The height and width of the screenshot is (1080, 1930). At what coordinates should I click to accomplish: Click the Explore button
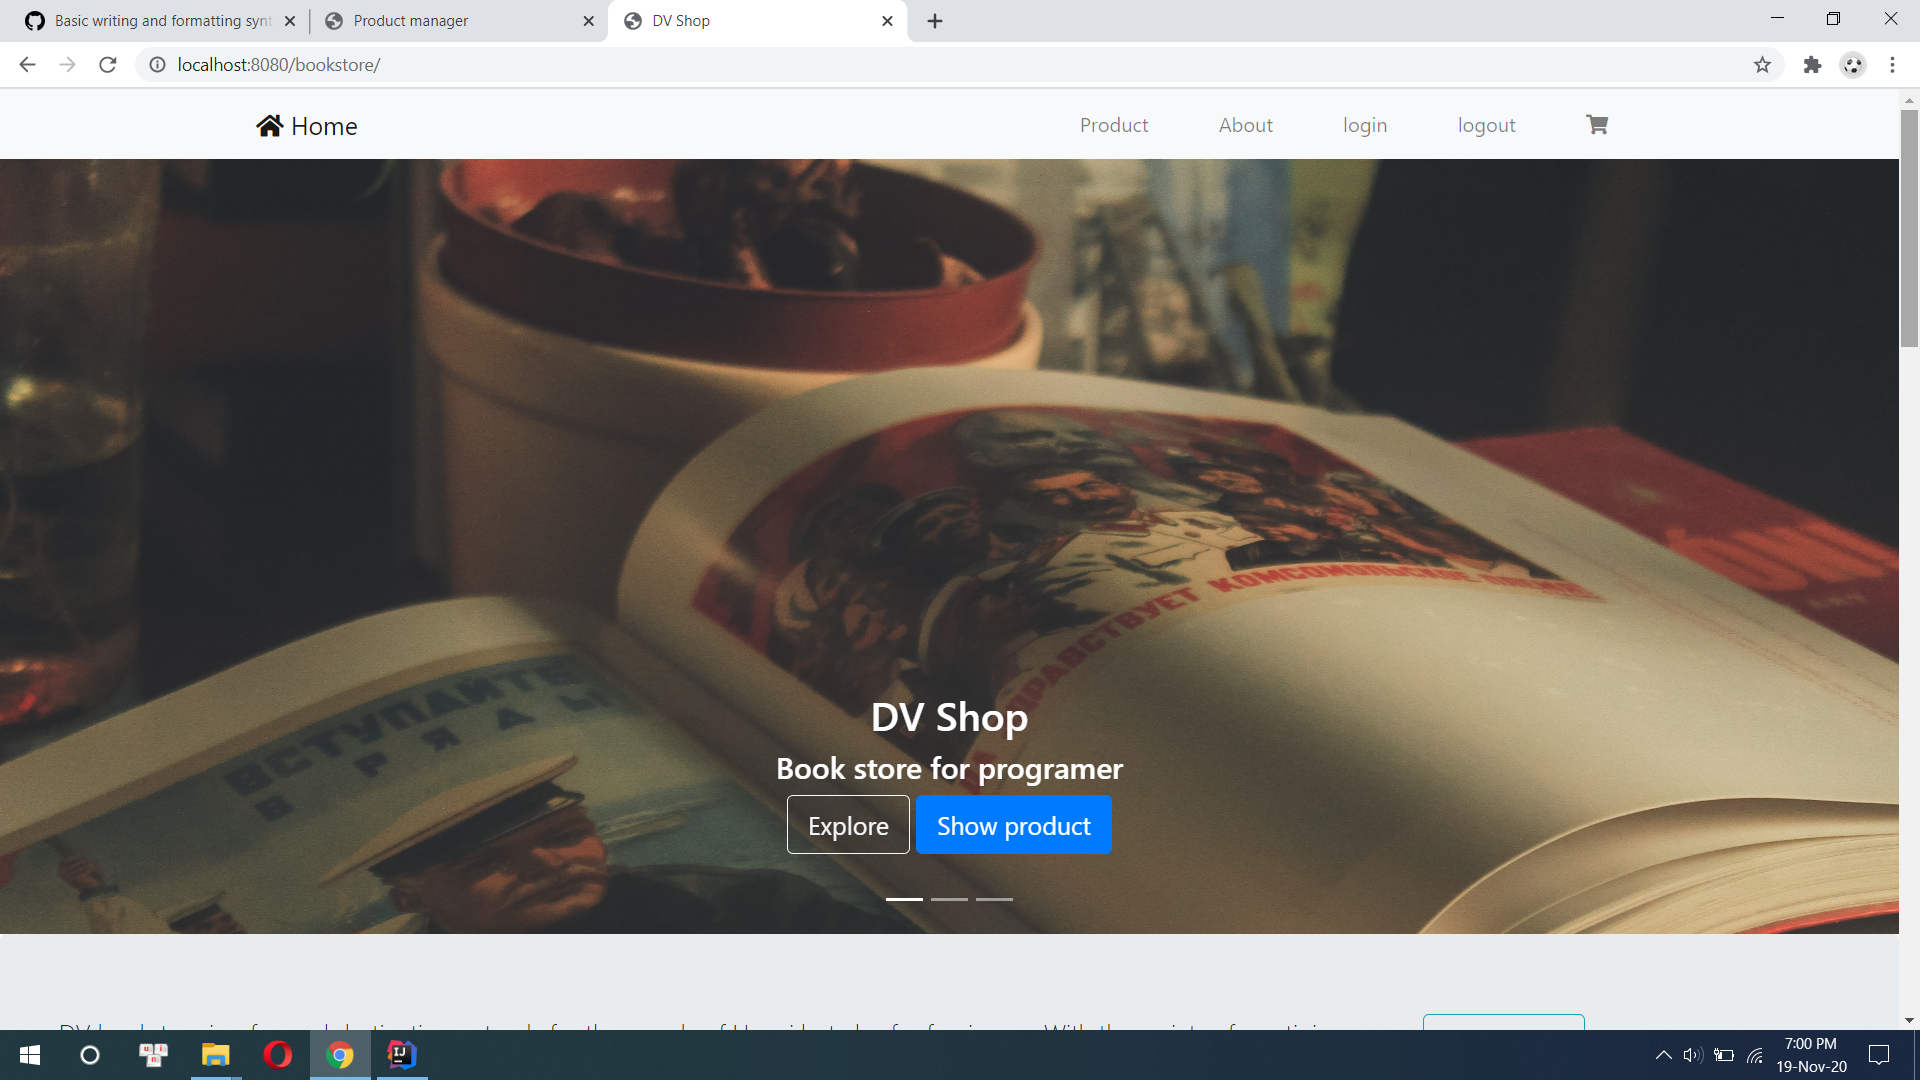tap(848, 825)
